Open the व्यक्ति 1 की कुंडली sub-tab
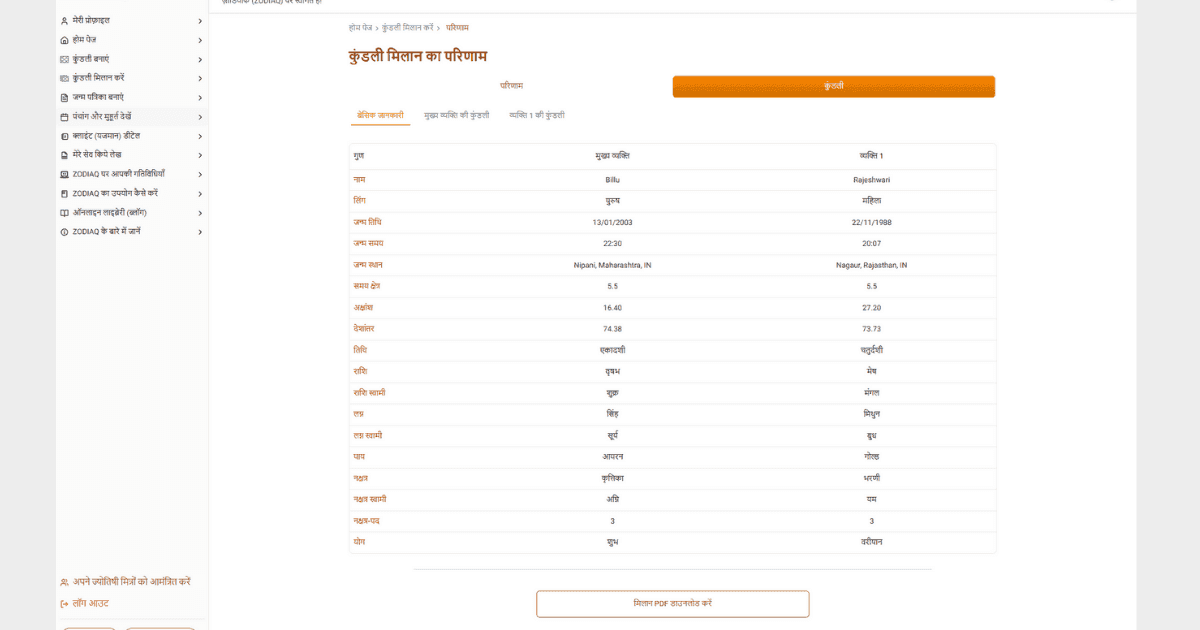The height and width of the screenshot is (630, 1200). click(x=537, y=115)
